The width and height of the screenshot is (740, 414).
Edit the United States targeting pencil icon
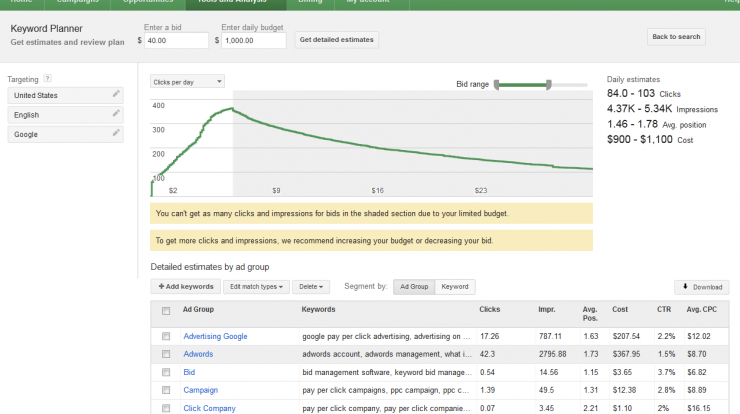tap(116, 94)
